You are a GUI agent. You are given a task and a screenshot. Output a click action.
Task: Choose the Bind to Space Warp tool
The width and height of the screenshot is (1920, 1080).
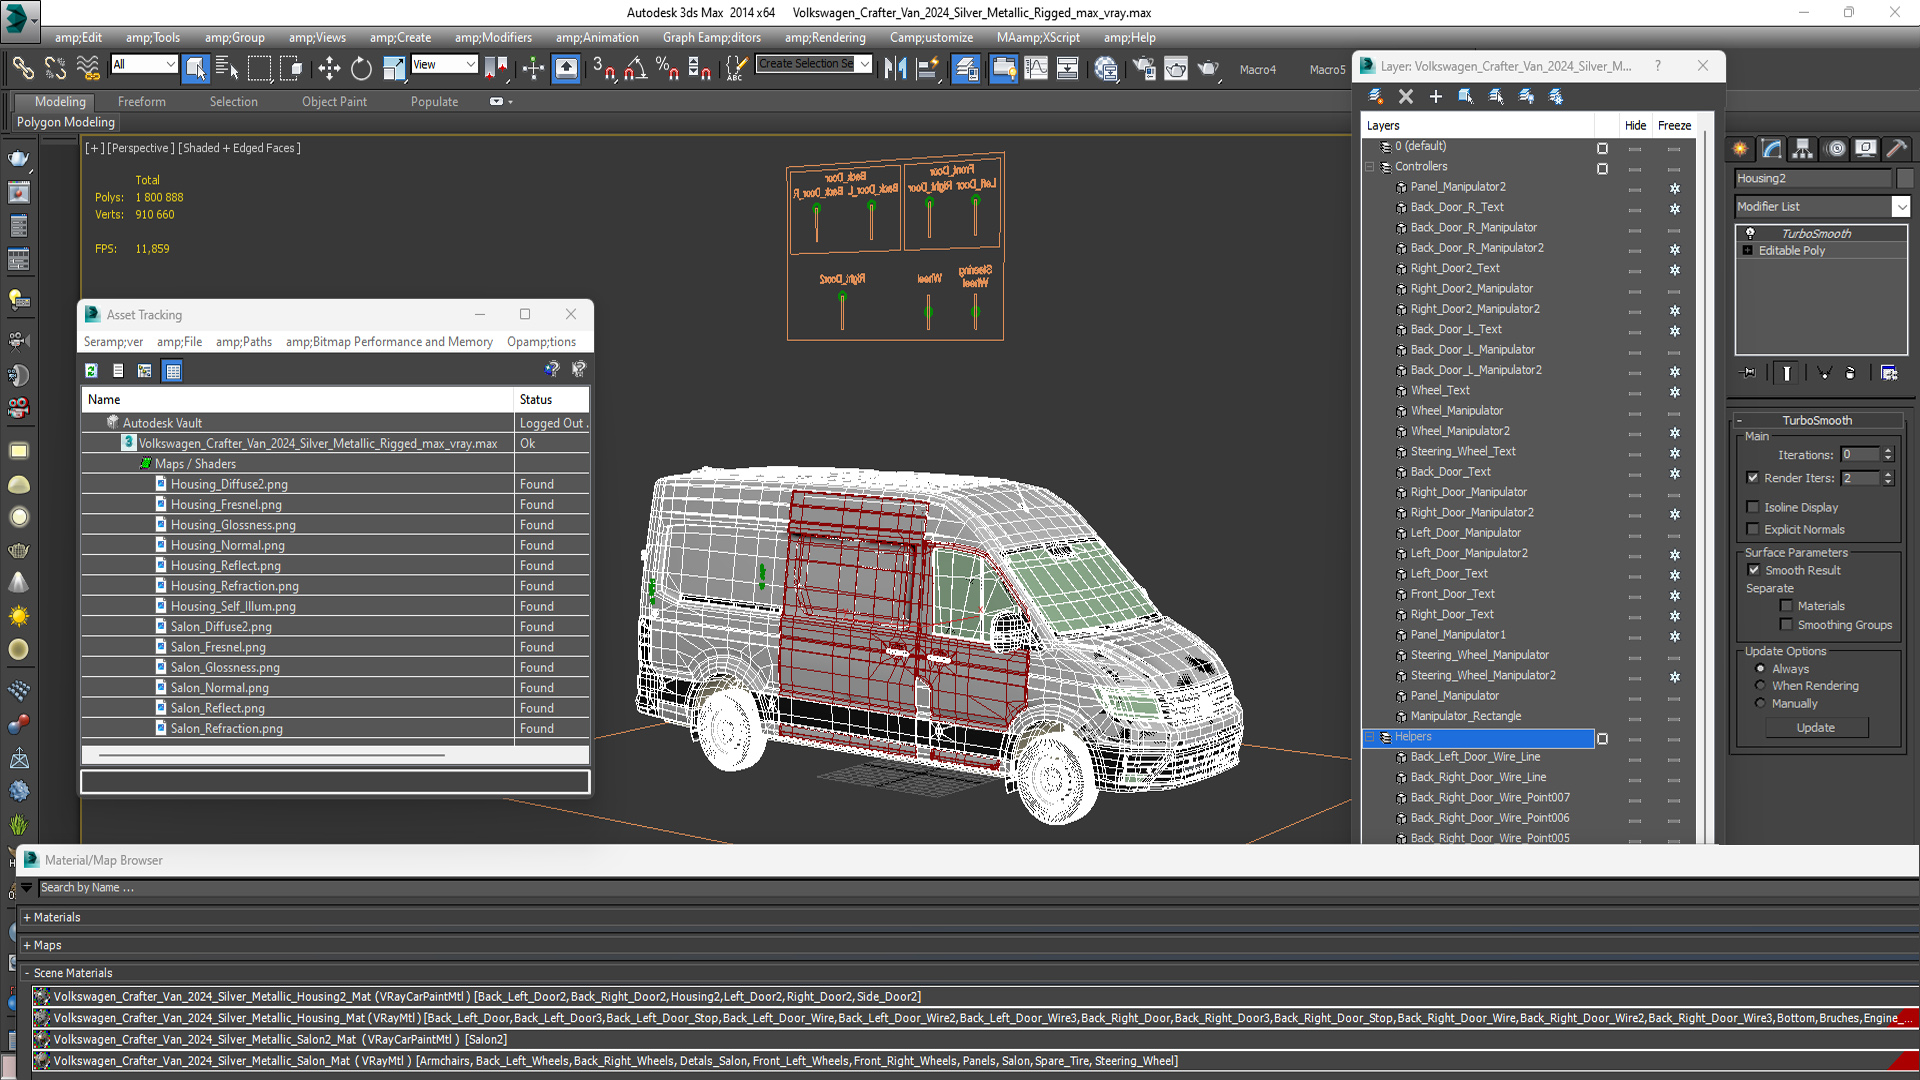[88, 68]
